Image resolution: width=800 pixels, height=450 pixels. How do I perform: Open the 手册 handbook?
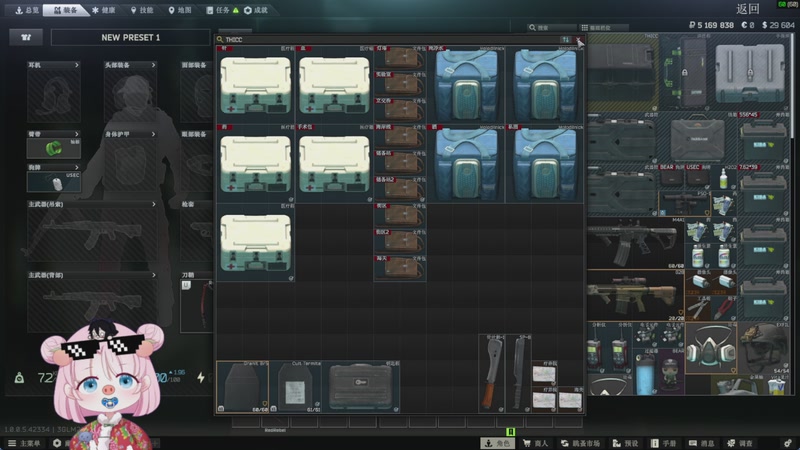(x=663, y=443)
